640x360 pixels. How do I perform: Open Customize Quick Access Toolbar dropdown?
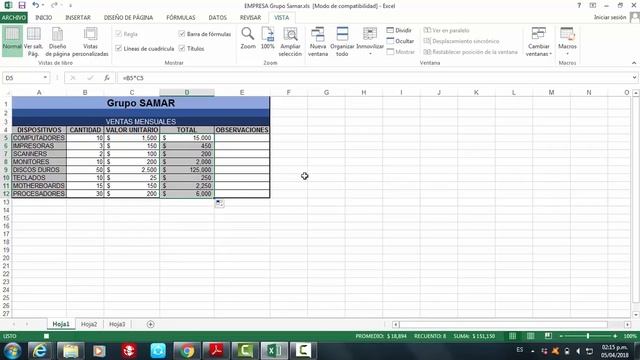pos(70,6)
